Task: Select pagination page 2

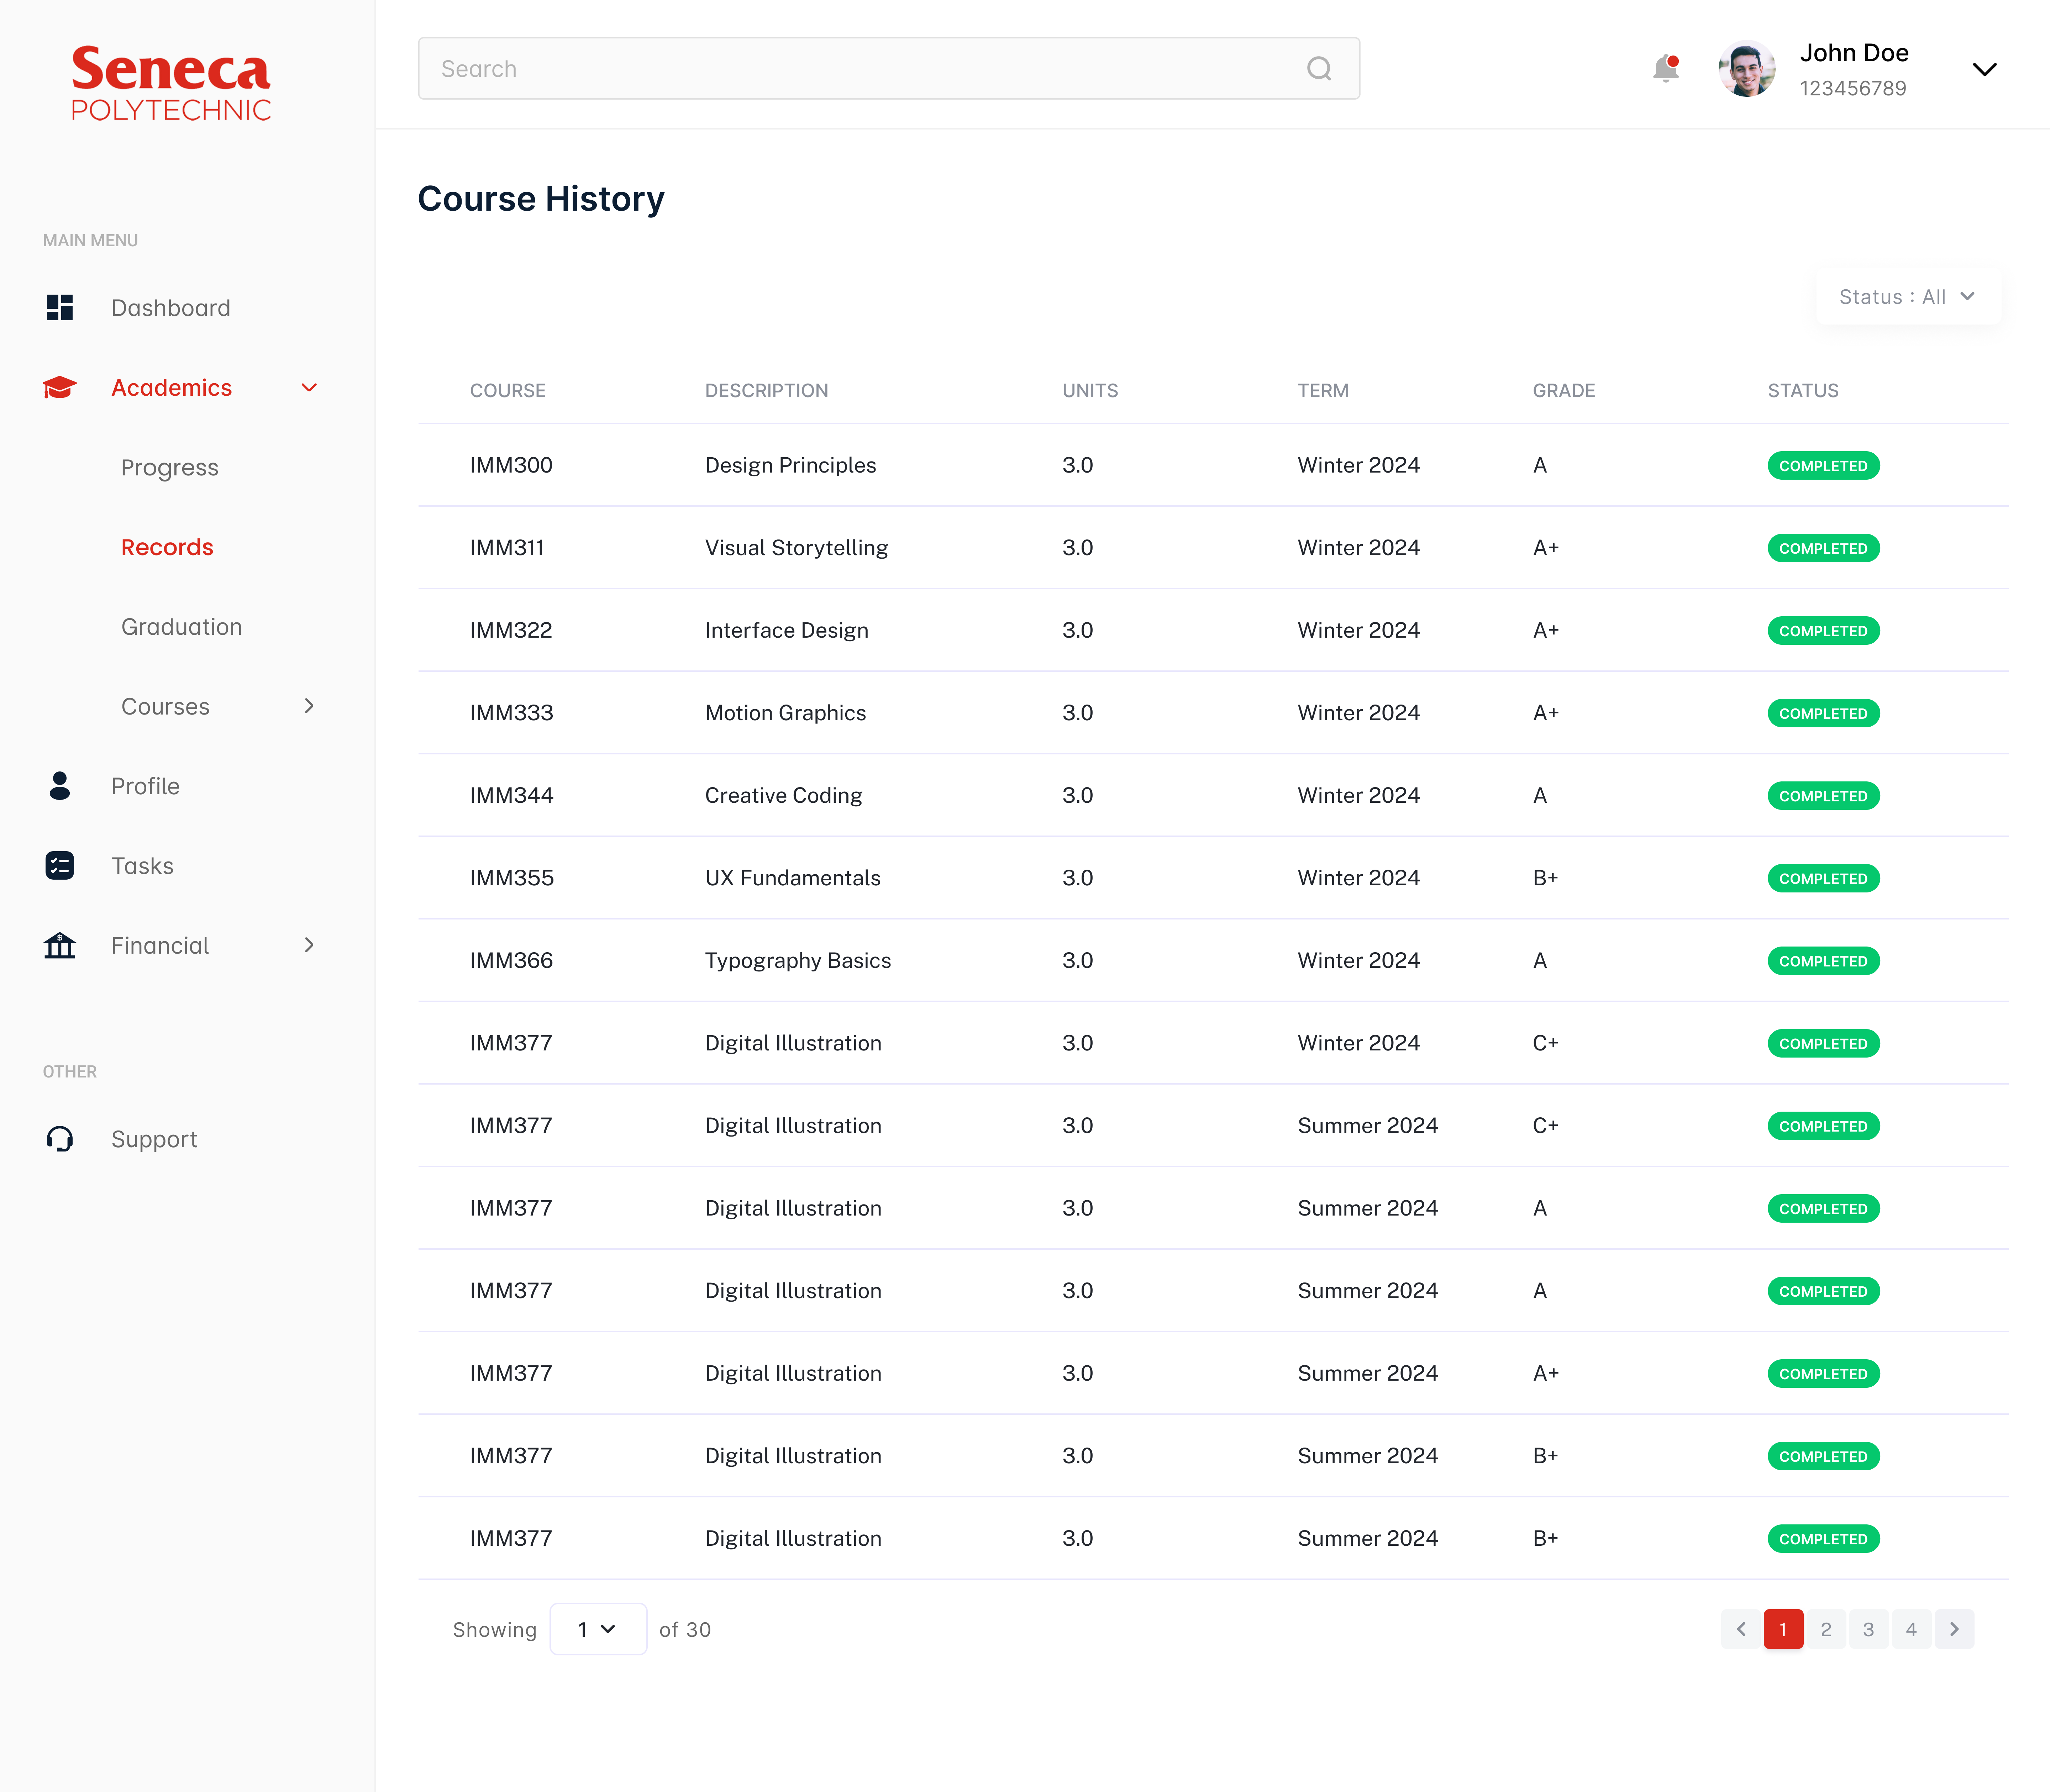Action: click(x=1826, y=1629)
